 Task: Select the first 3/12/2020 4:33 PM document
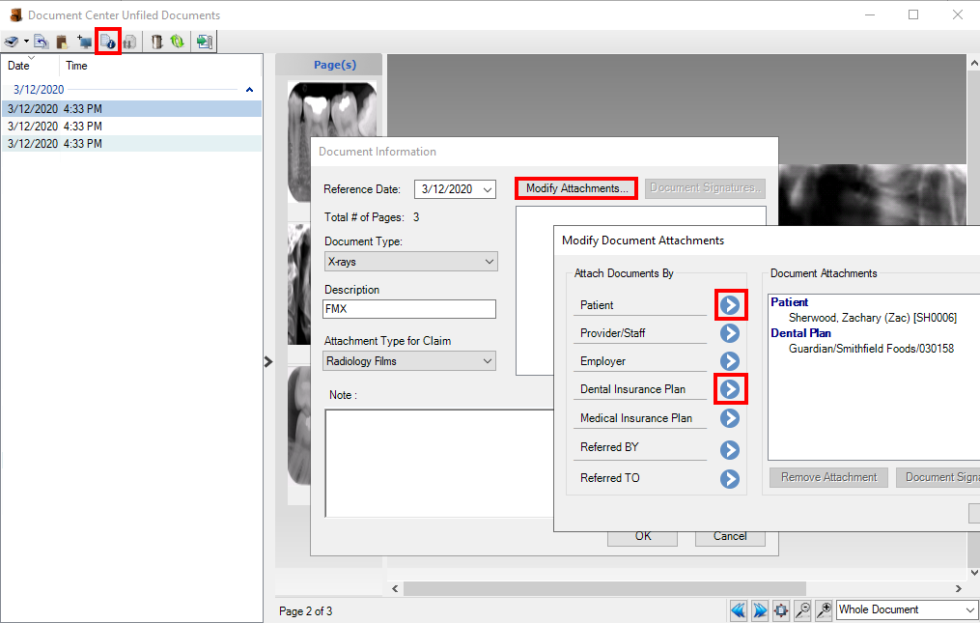[132, 109]
